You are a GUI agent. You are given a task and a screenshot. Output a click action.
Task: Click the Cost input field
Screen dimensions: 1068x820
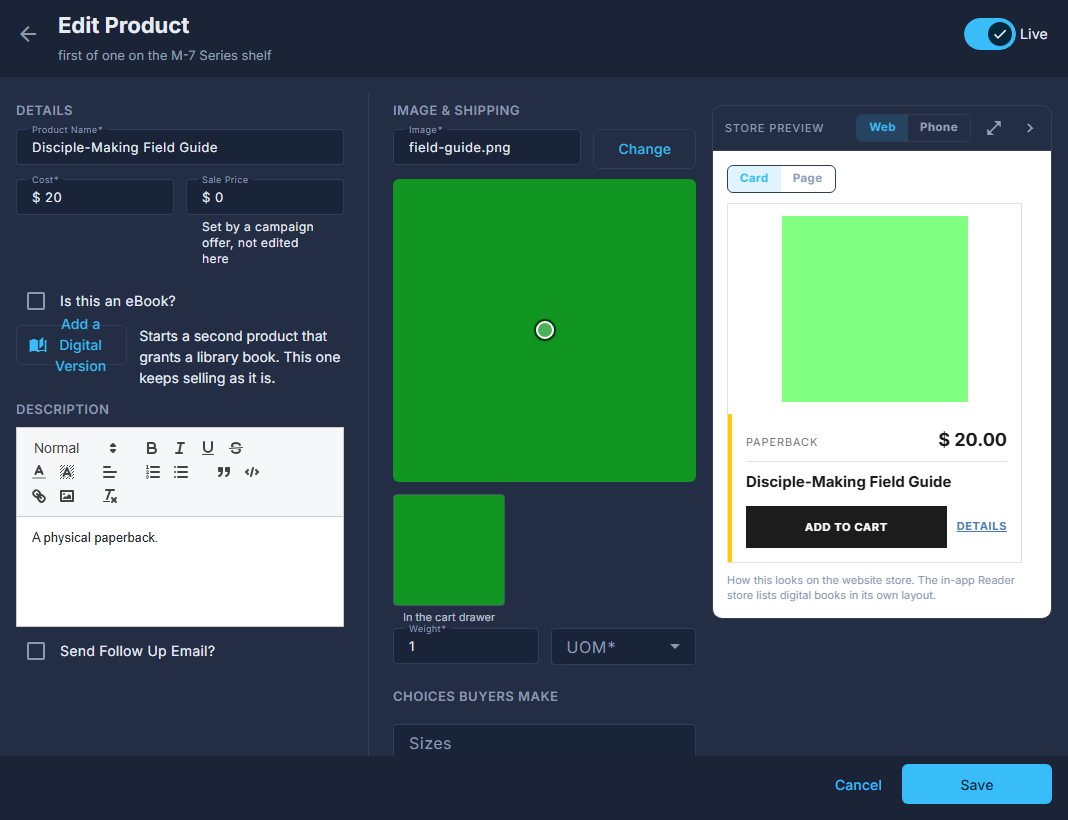coord(95,197)
